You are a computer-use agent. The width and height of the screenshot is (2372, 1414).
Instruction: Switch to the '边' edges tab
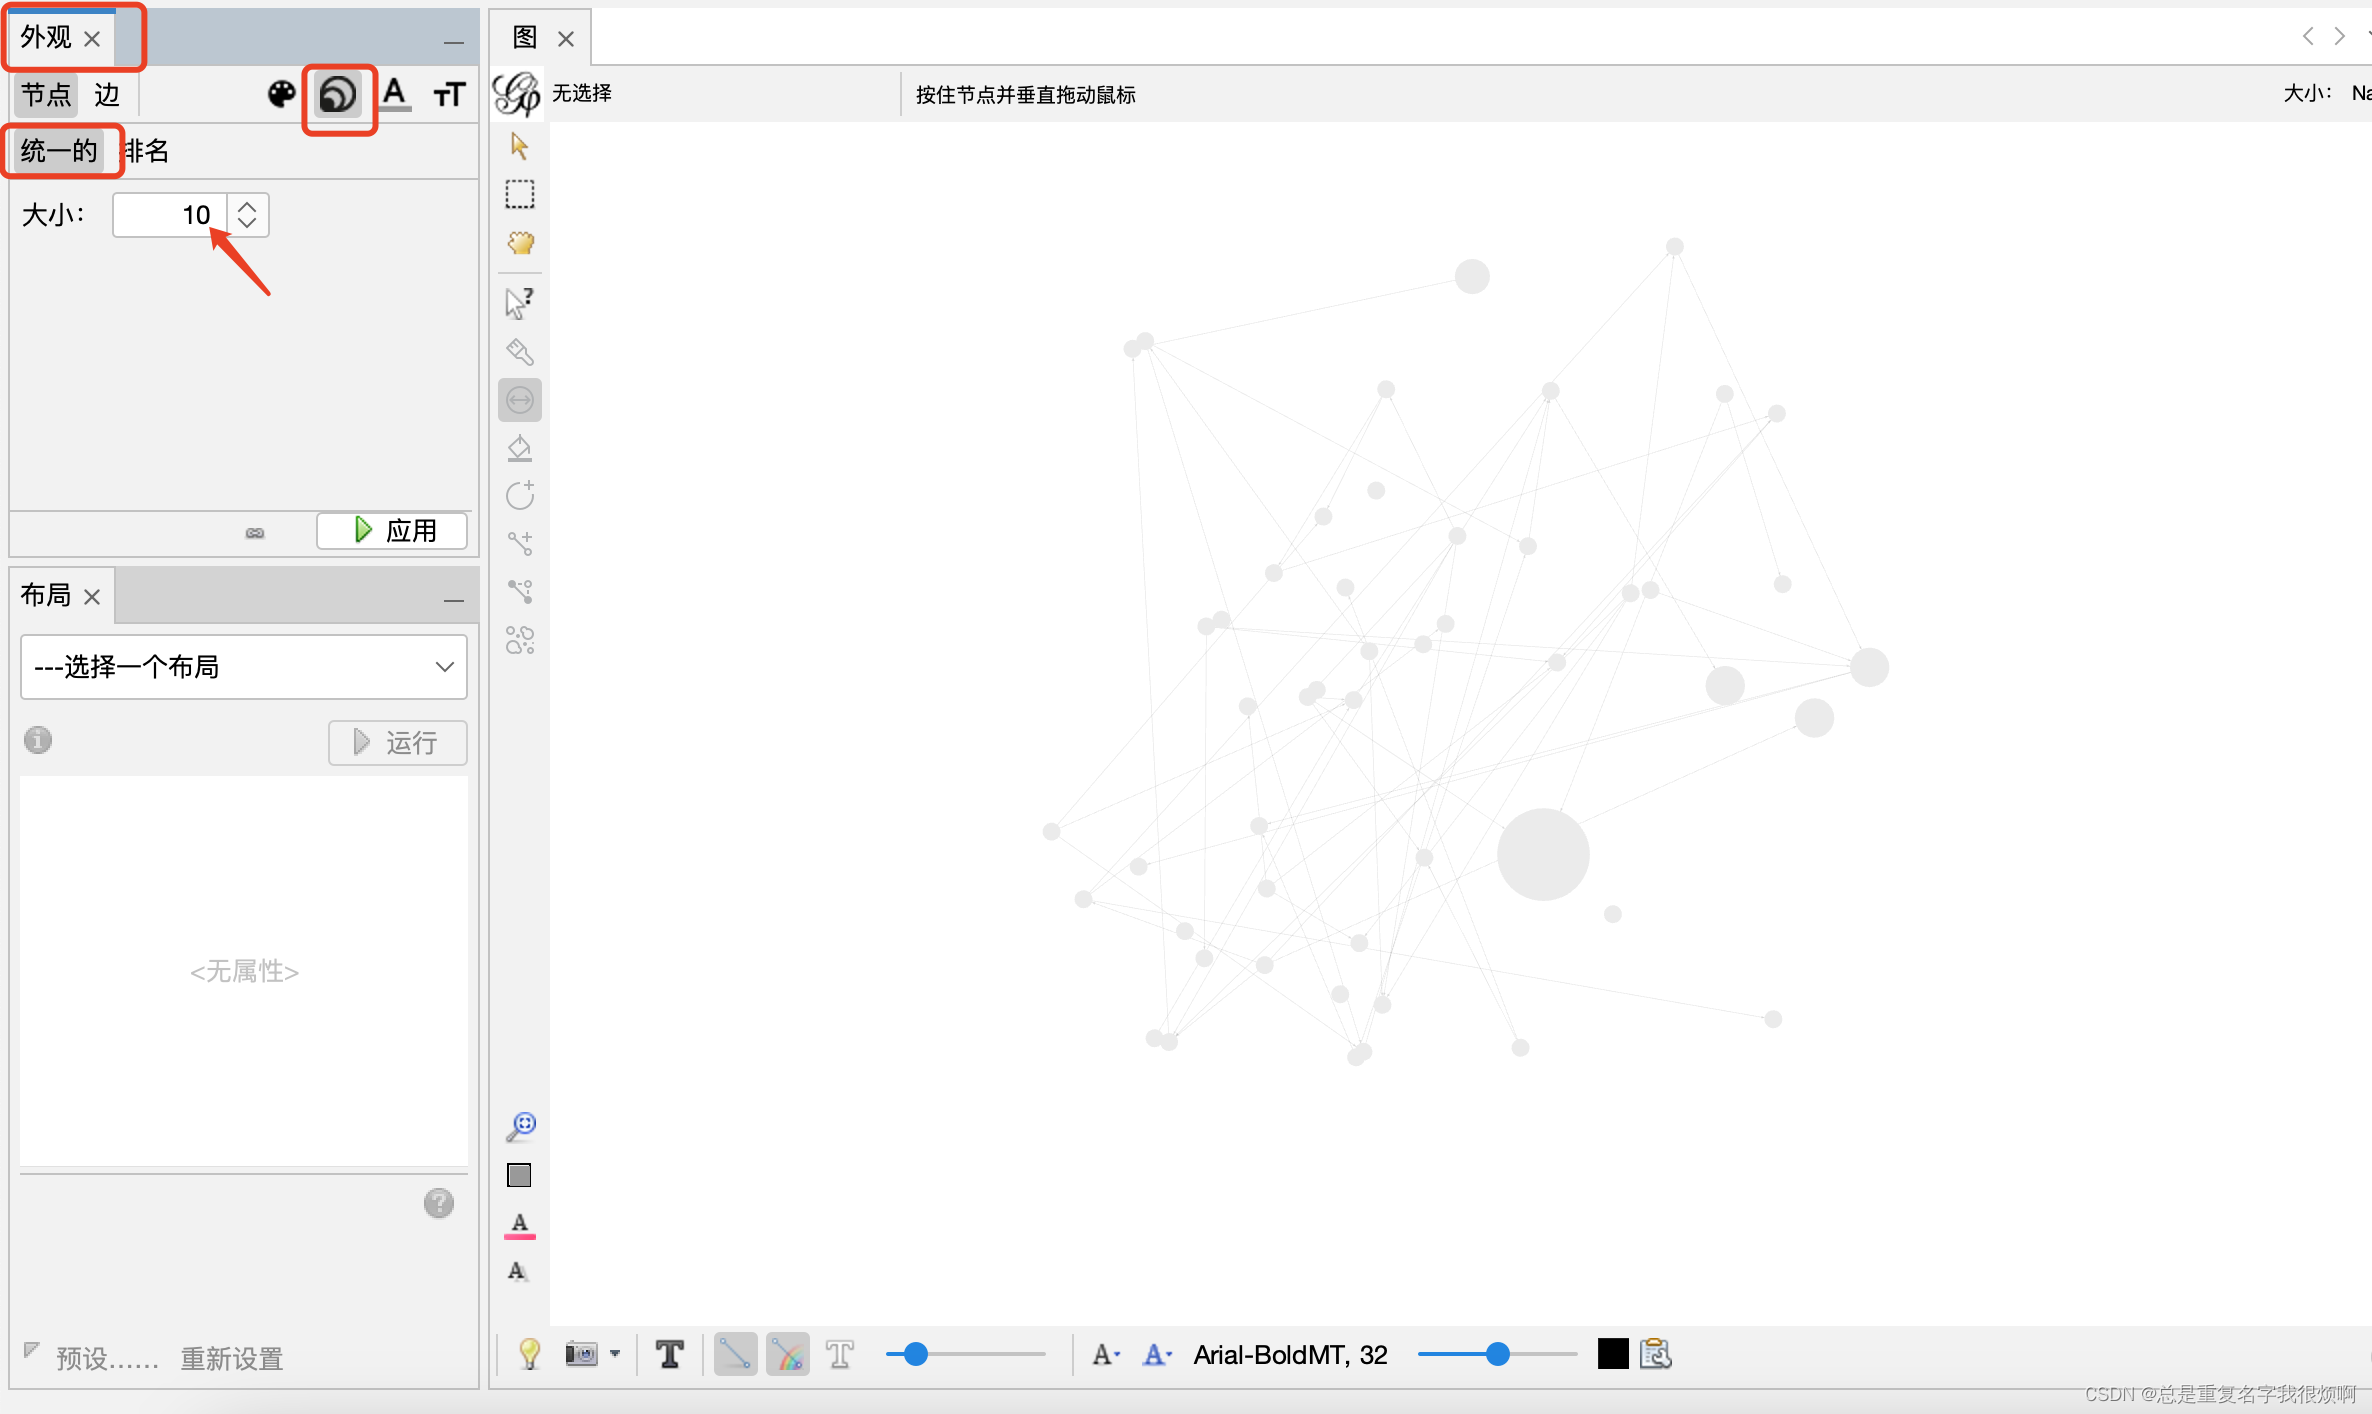coord(107,95)
